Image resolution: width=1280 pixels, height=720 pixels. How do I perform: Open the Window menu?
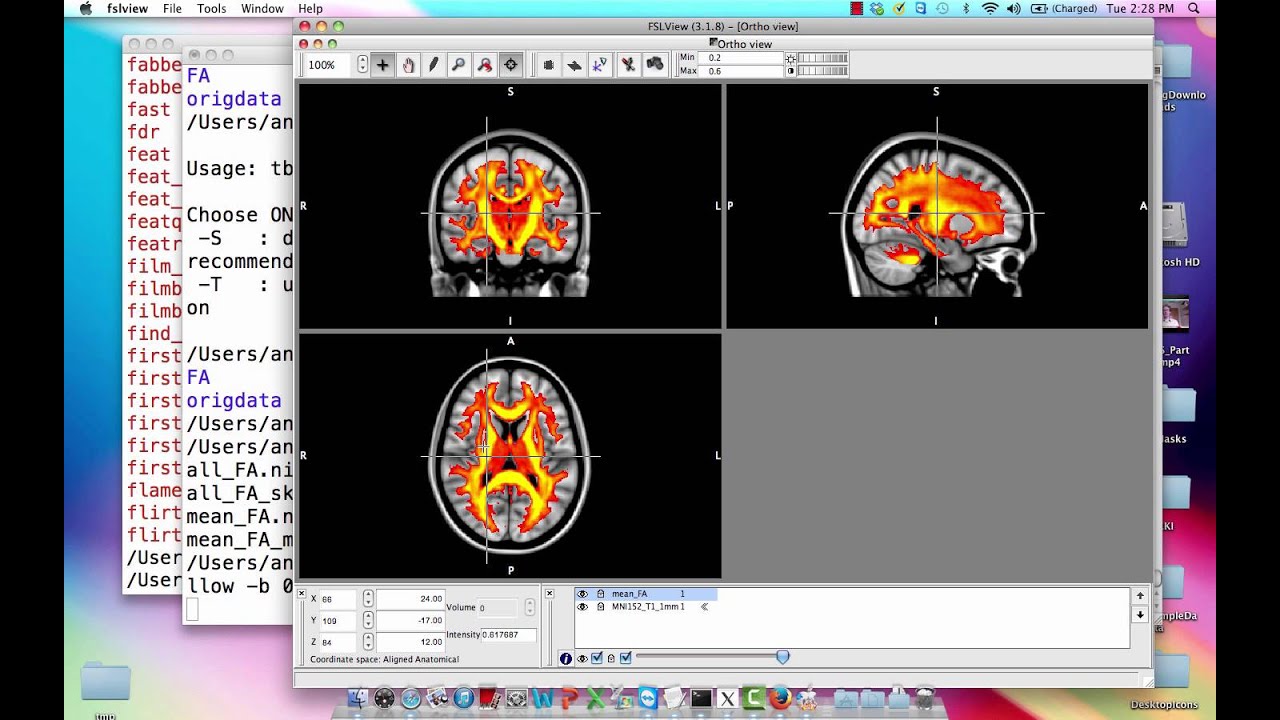point(262,8)
